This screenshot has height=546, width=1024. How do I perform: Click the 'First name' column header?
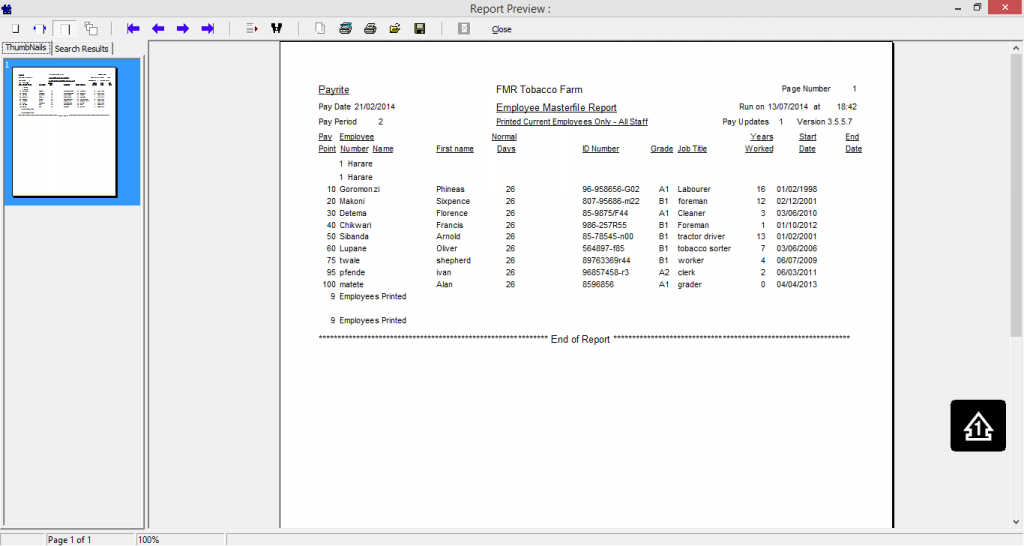click(455, 149)
